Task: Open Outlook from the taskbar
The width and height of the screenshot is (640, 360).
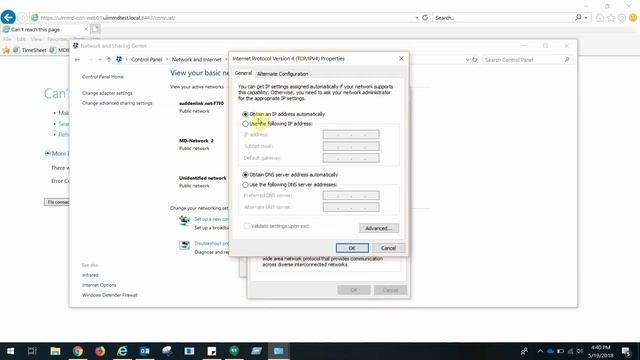Action: pyautogui.click(x=144, y=351)
